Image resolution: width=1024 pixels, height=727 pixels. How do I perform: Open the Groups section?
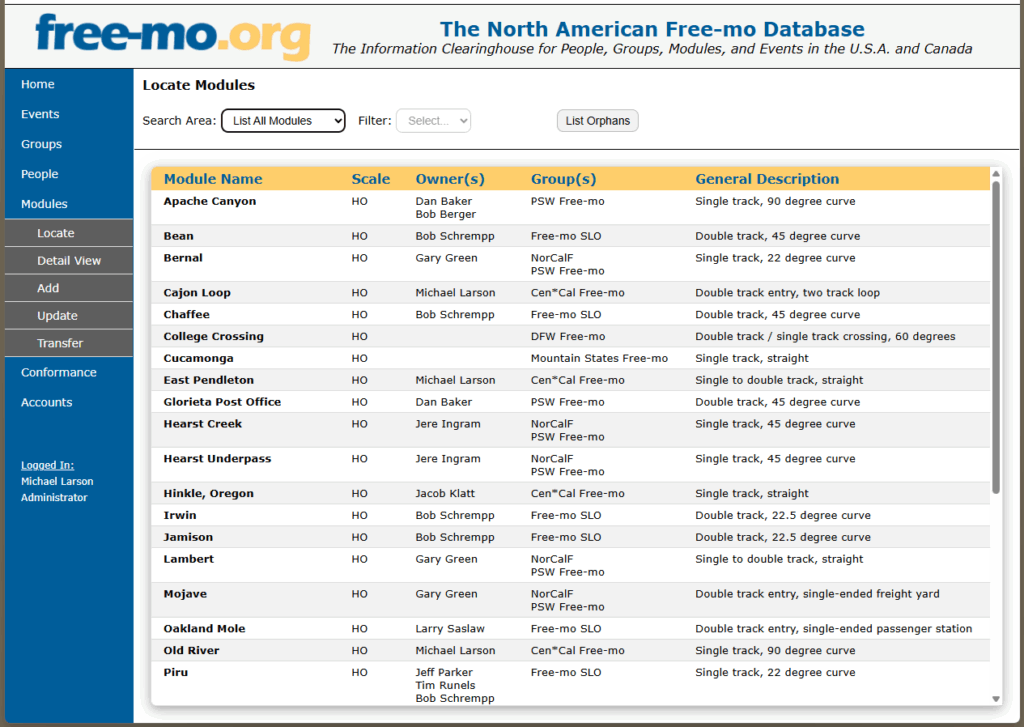coord(41,144)
